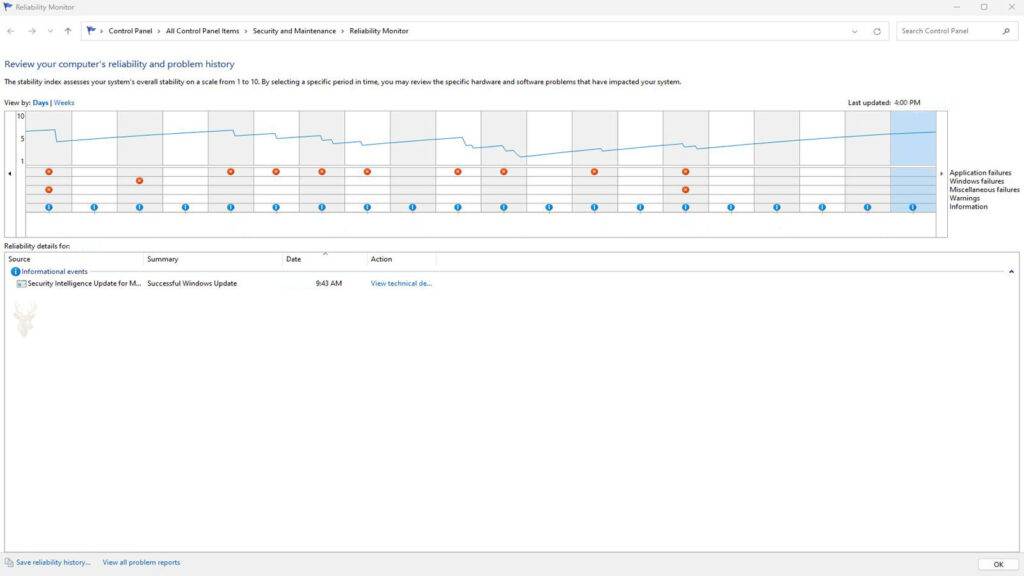Click collapse arrow at right of Informational events
The width and height of the screenshot is (1024, 576).
pos(1011,272)
